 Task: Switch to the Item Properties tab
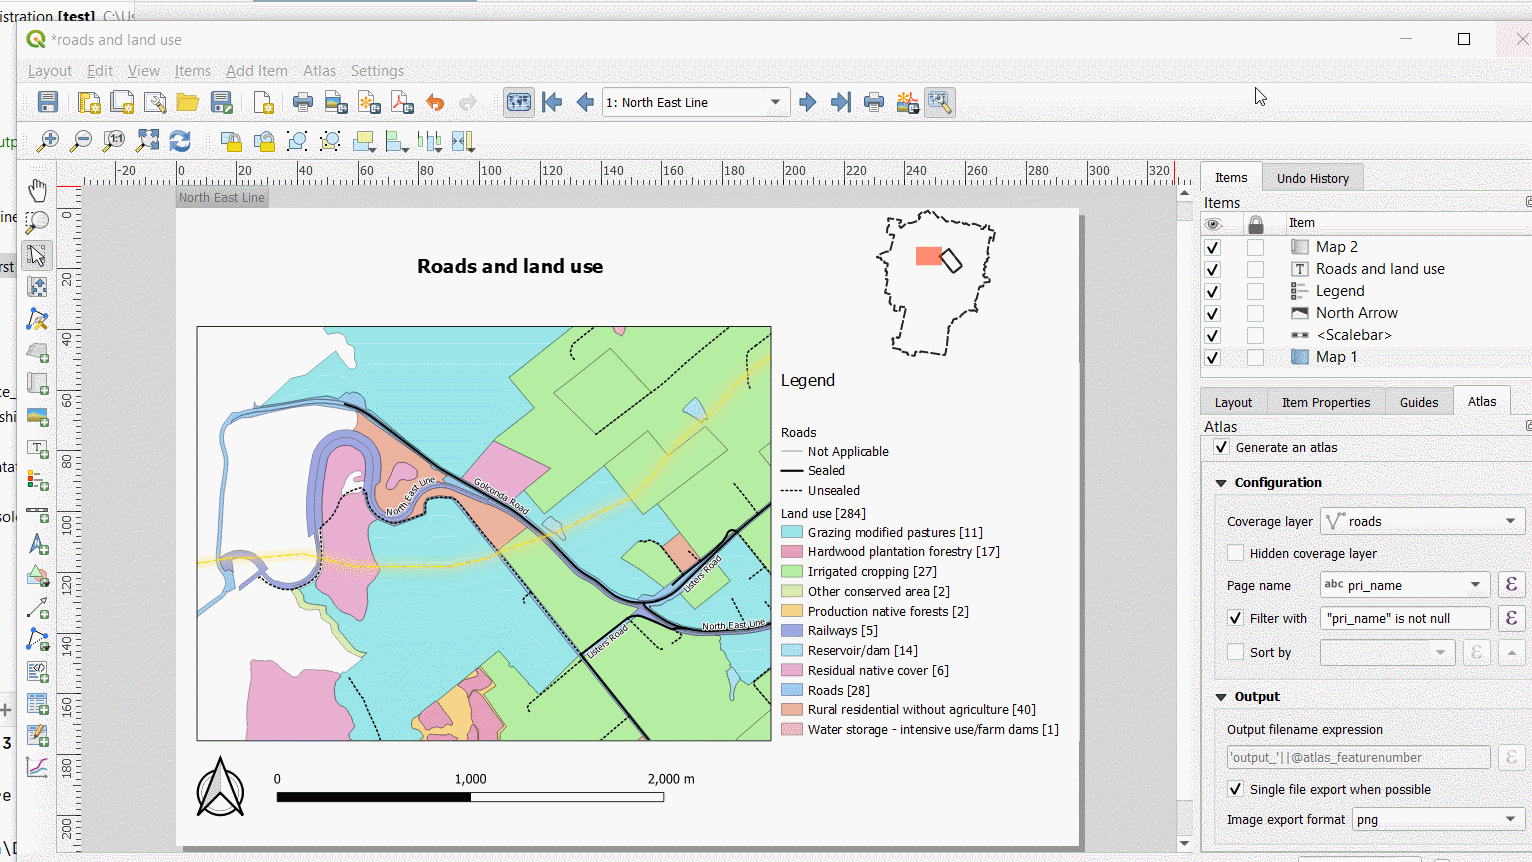[1326, 402]
